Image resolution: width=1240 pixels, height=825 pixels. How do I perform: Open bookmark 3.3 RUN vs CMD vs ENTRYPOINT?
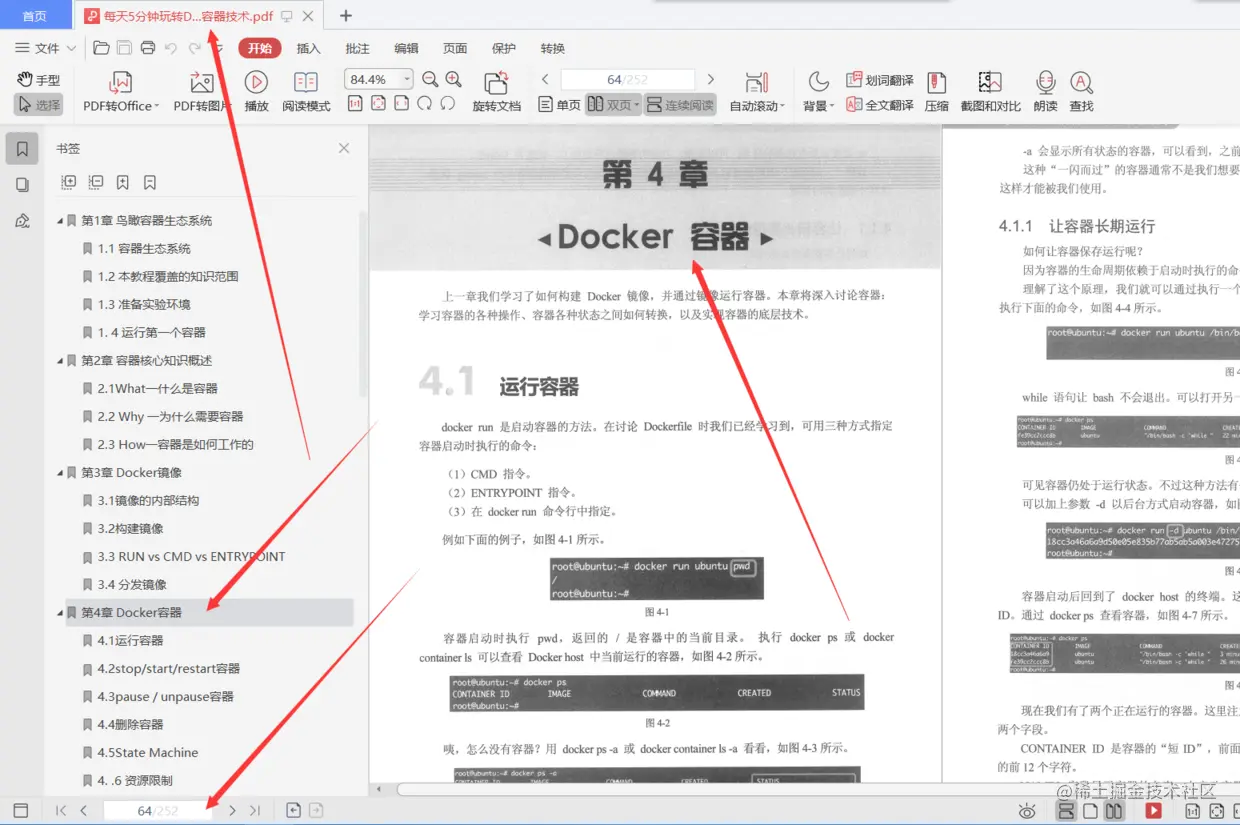click(191, 557)
